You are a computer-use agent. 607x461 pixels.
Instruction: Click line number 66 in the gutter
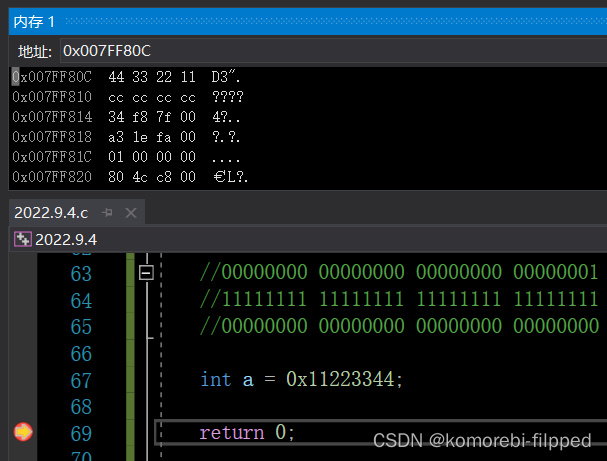[x=81, y=353]
